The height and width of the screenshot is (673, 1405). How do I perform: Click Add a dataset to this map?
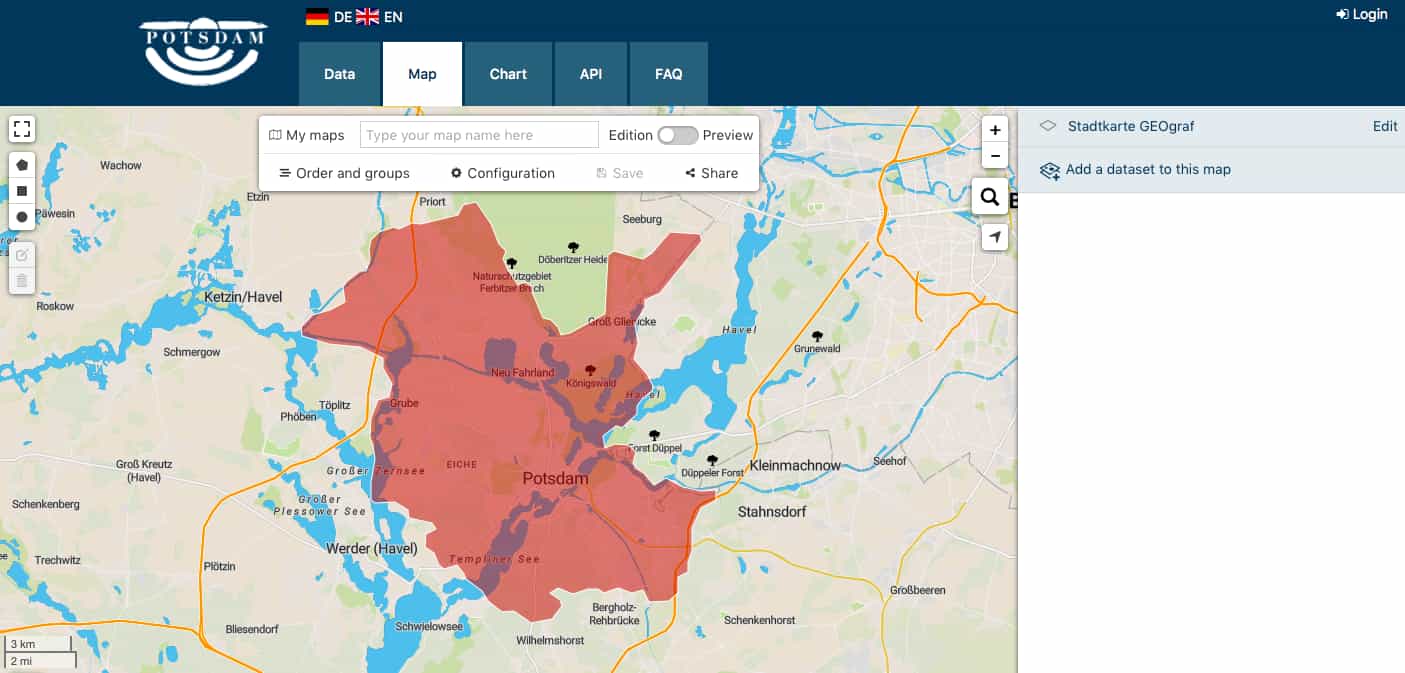coord(1147,170)
